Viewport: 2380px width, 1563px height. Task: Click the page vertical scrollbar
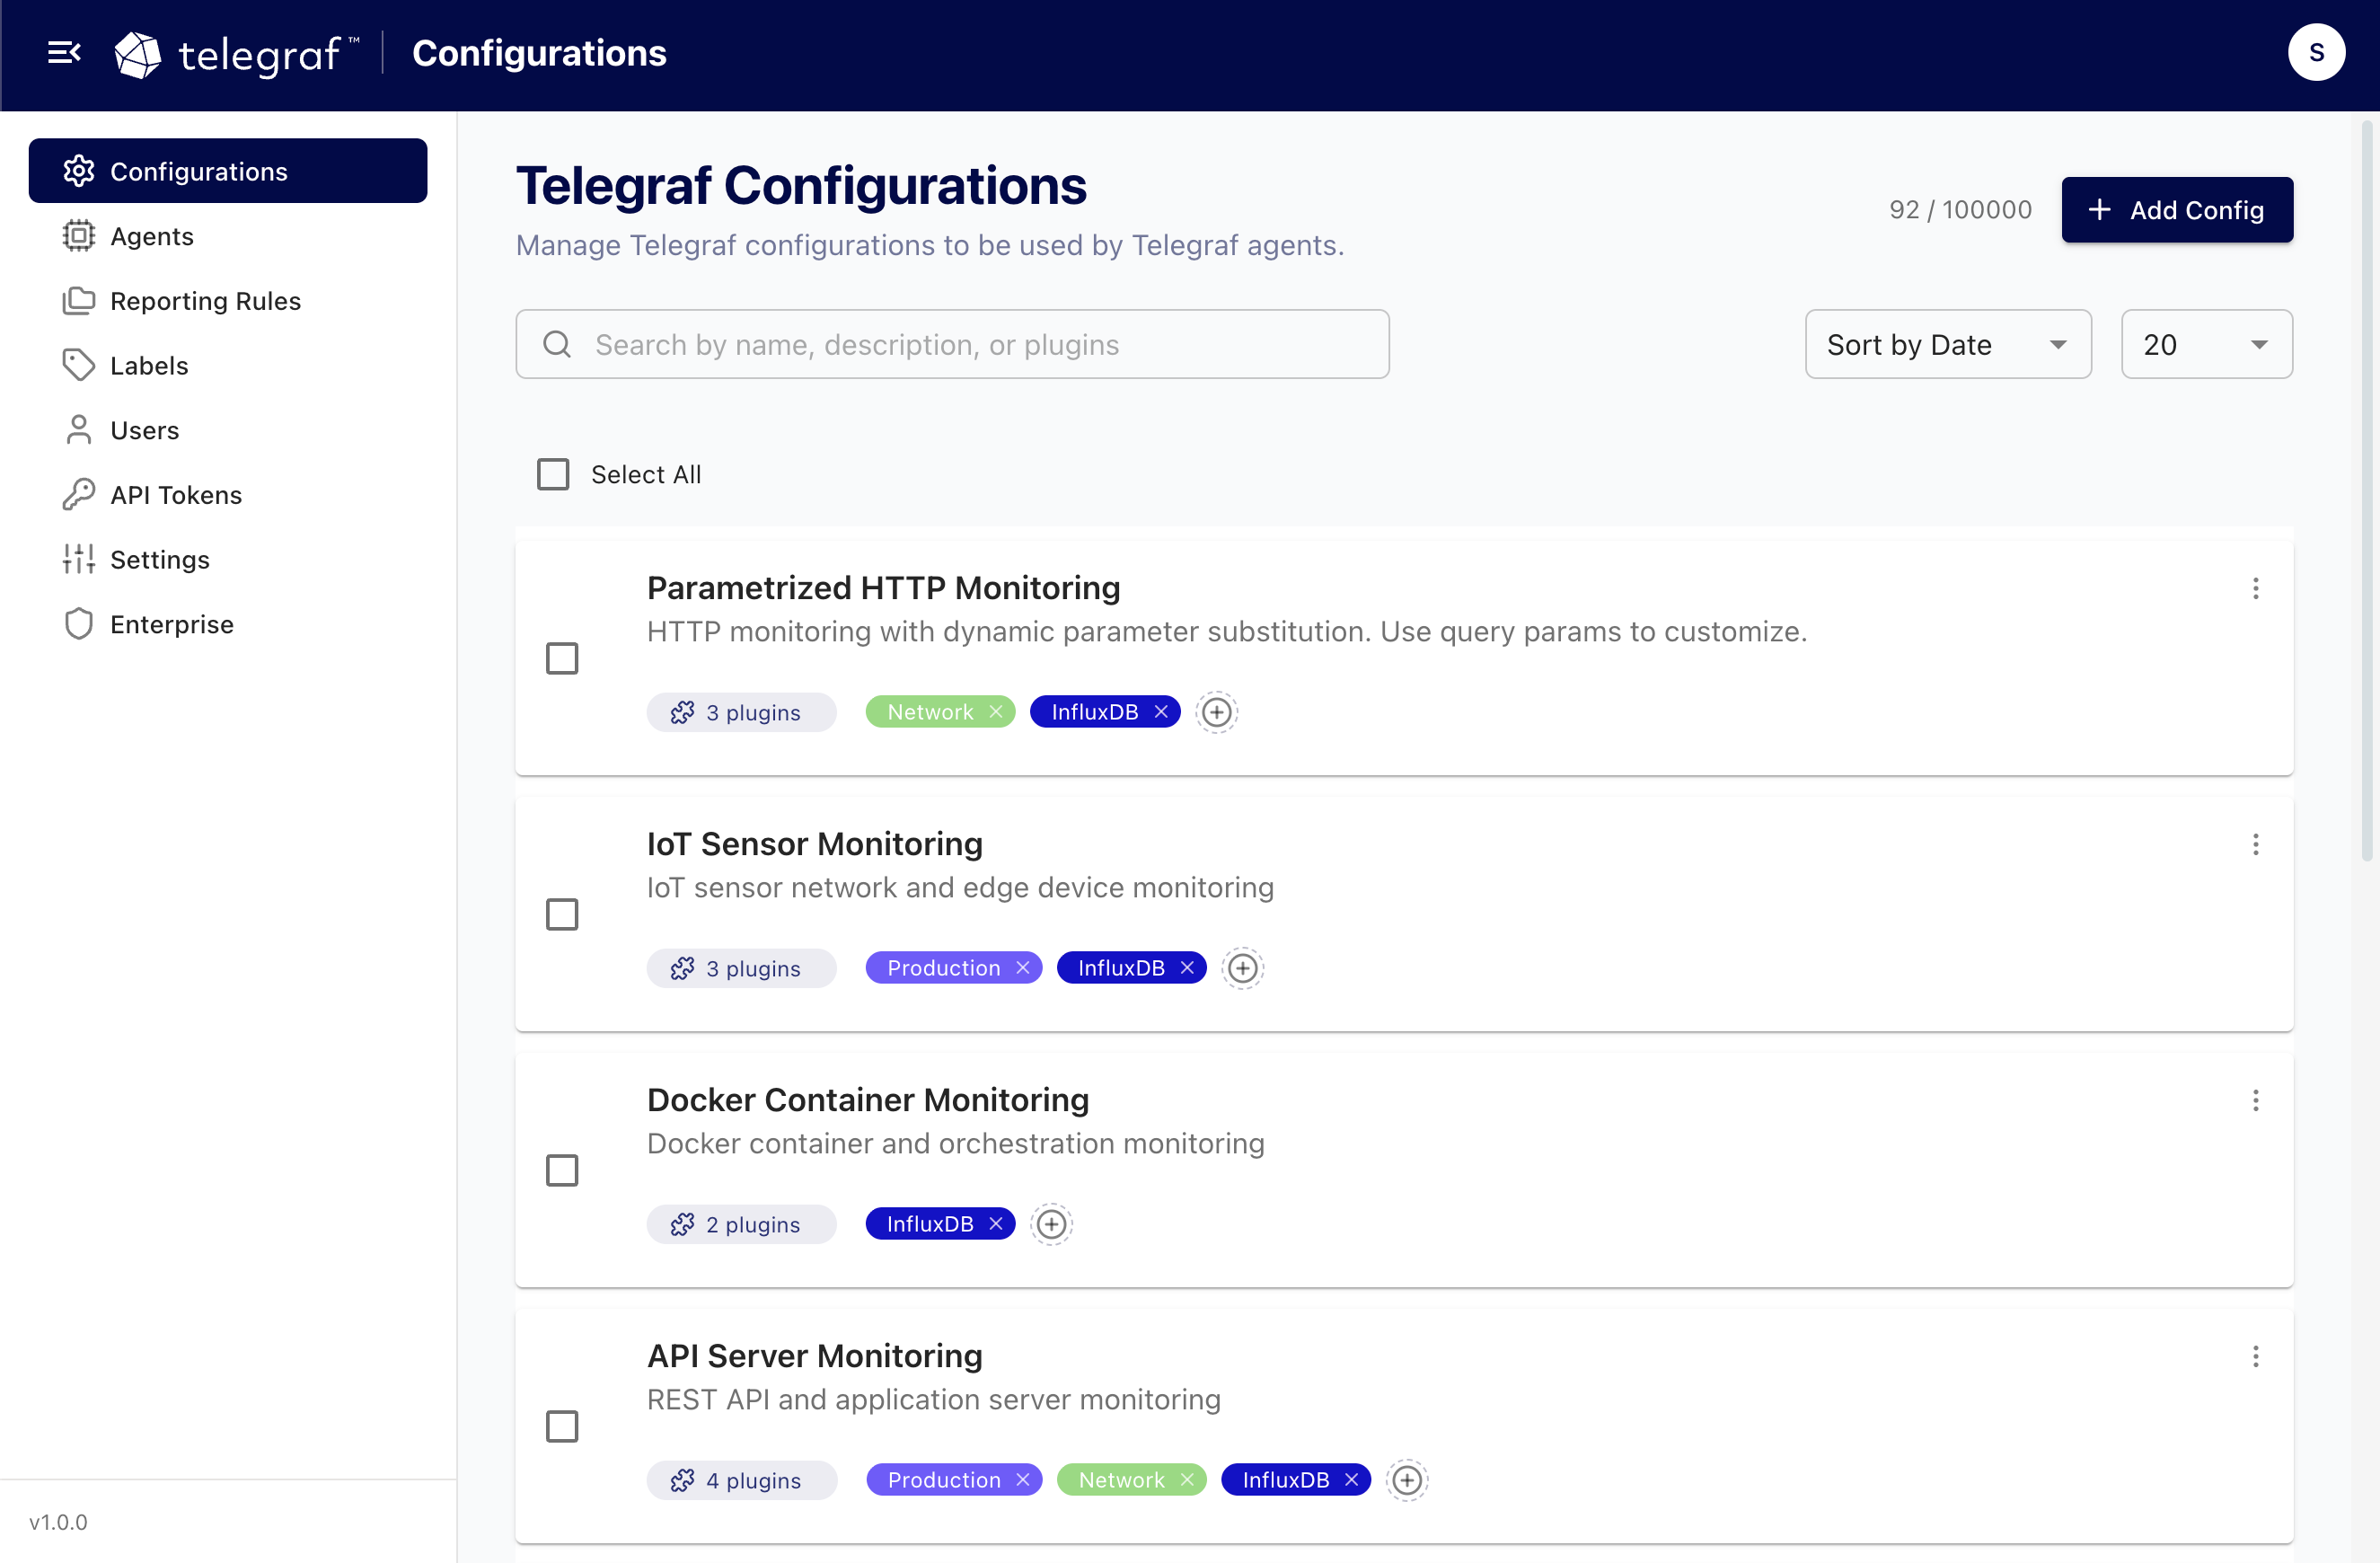click(x=2367, y=490)
